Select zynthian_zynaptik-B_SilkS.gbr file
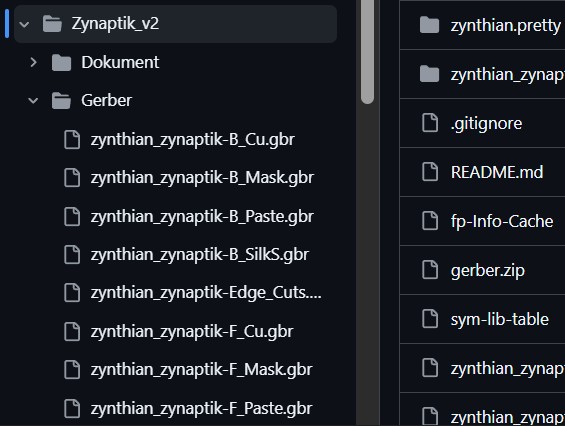The height and width of the screenshot is (426, 565). (200, 254)
